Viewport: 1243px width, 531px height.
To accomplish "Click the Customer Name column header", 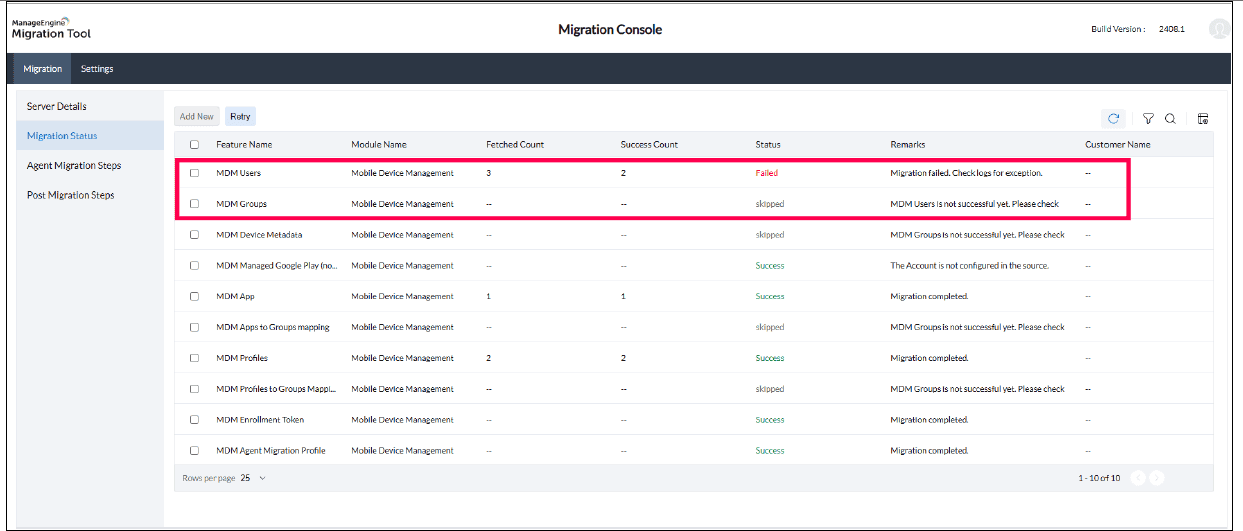I will pos(1118,145).
